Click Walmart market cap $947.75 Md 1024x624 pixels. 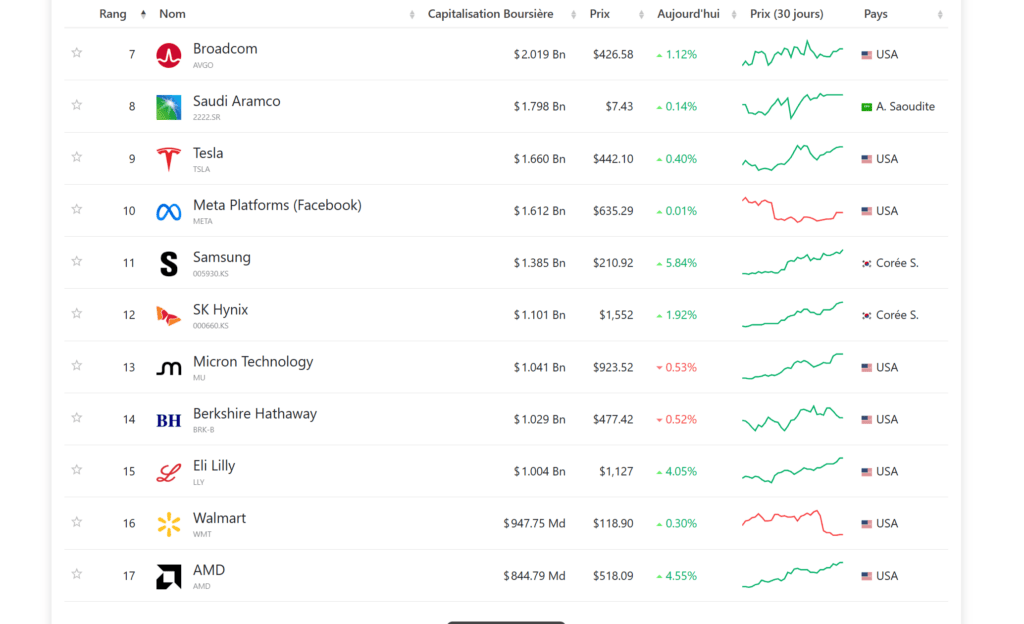[534, 524]
